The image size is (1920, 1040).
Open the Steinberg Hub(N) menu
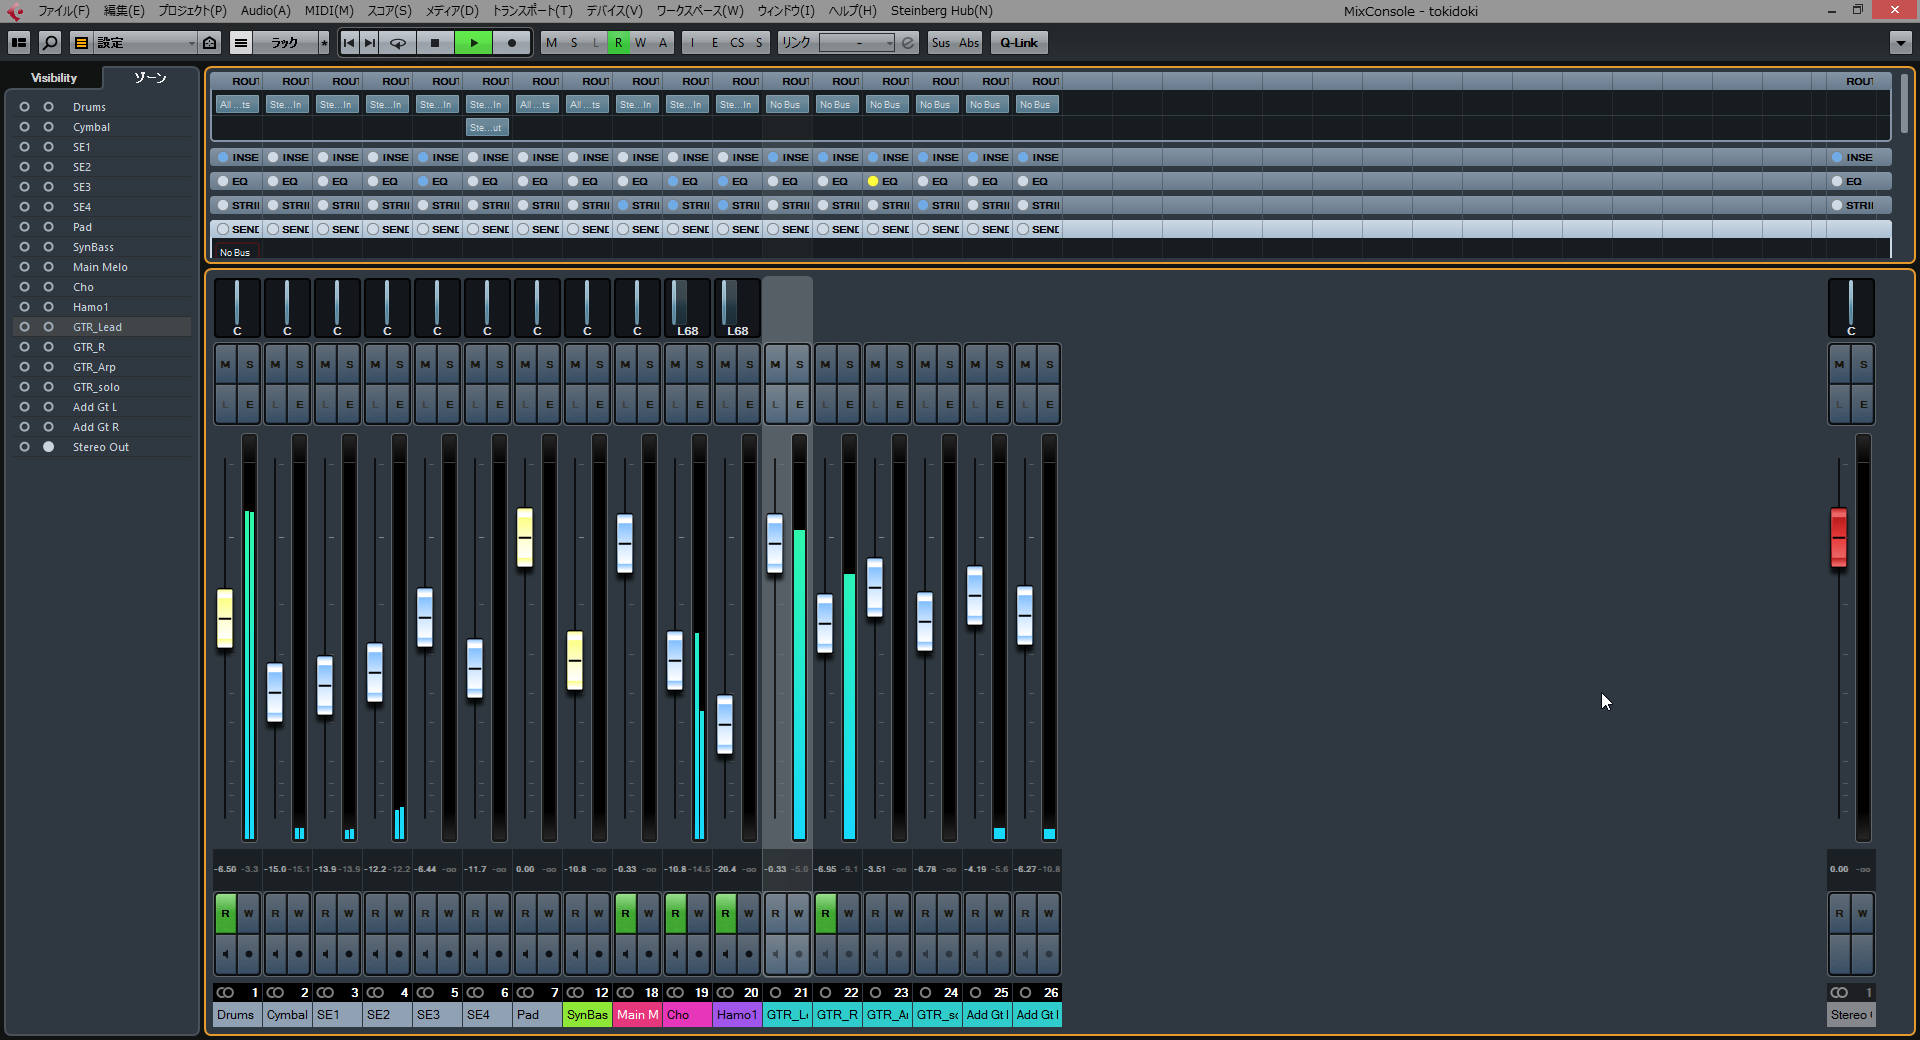(942, 11)
